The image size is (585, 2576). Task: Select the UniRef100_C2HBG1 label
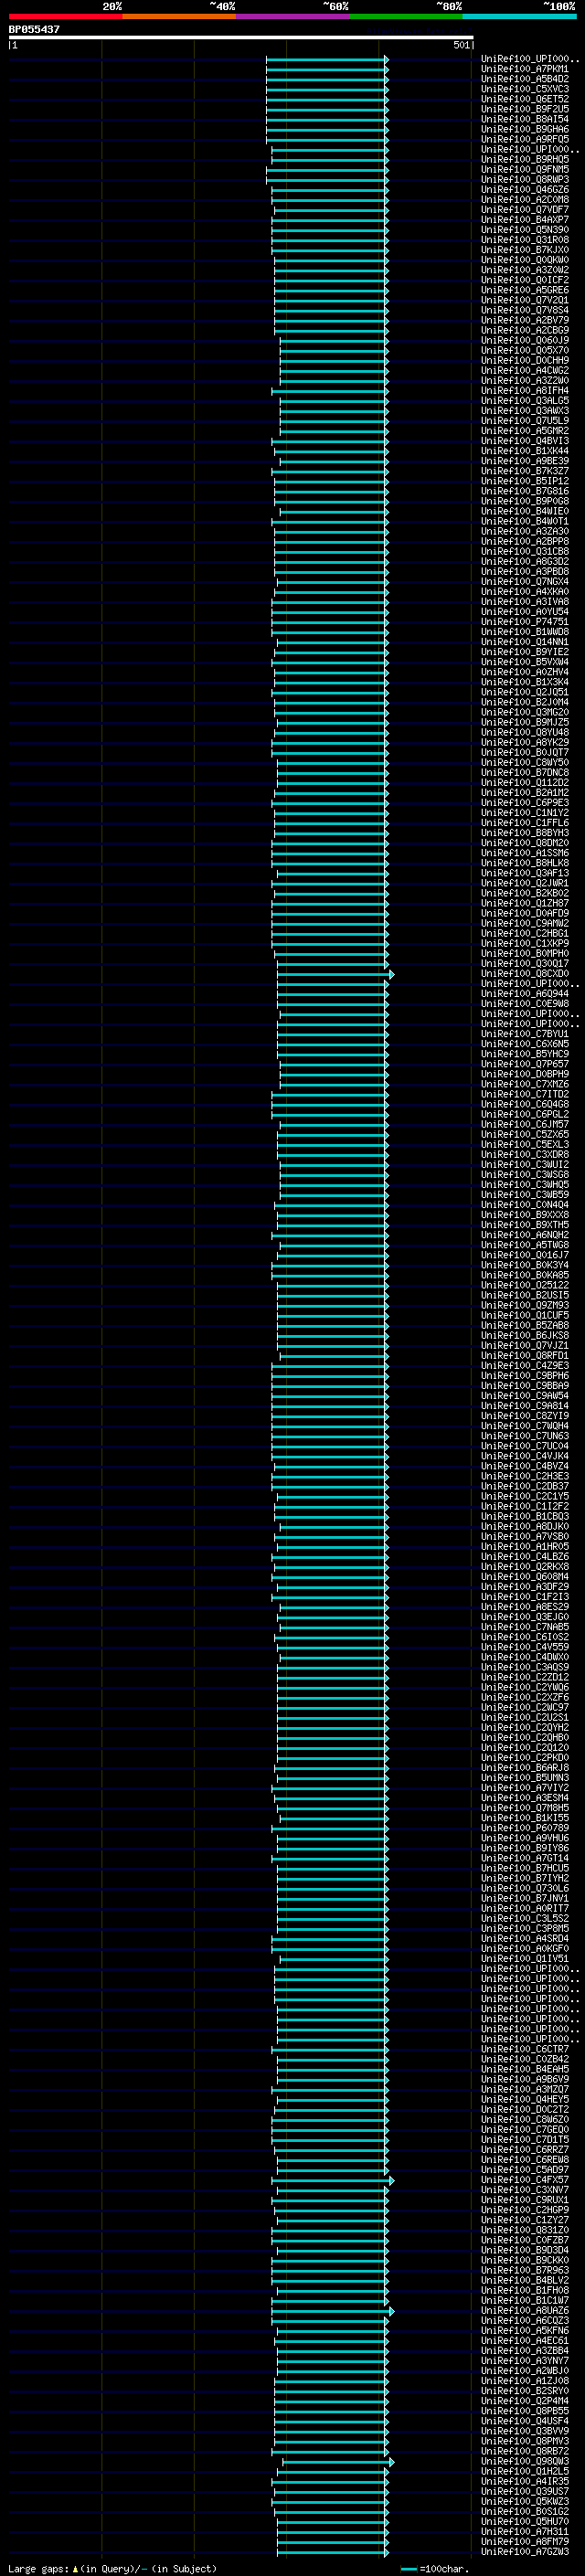[x=525, y=933]
